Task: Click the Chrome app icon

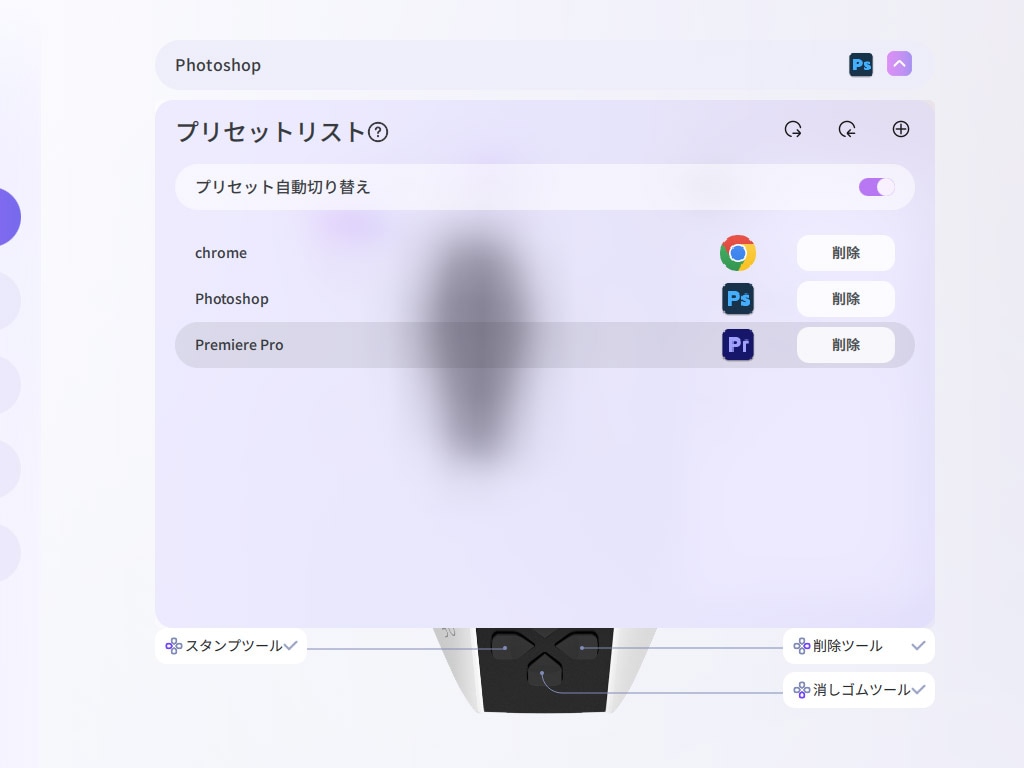Action: (738, 253)
